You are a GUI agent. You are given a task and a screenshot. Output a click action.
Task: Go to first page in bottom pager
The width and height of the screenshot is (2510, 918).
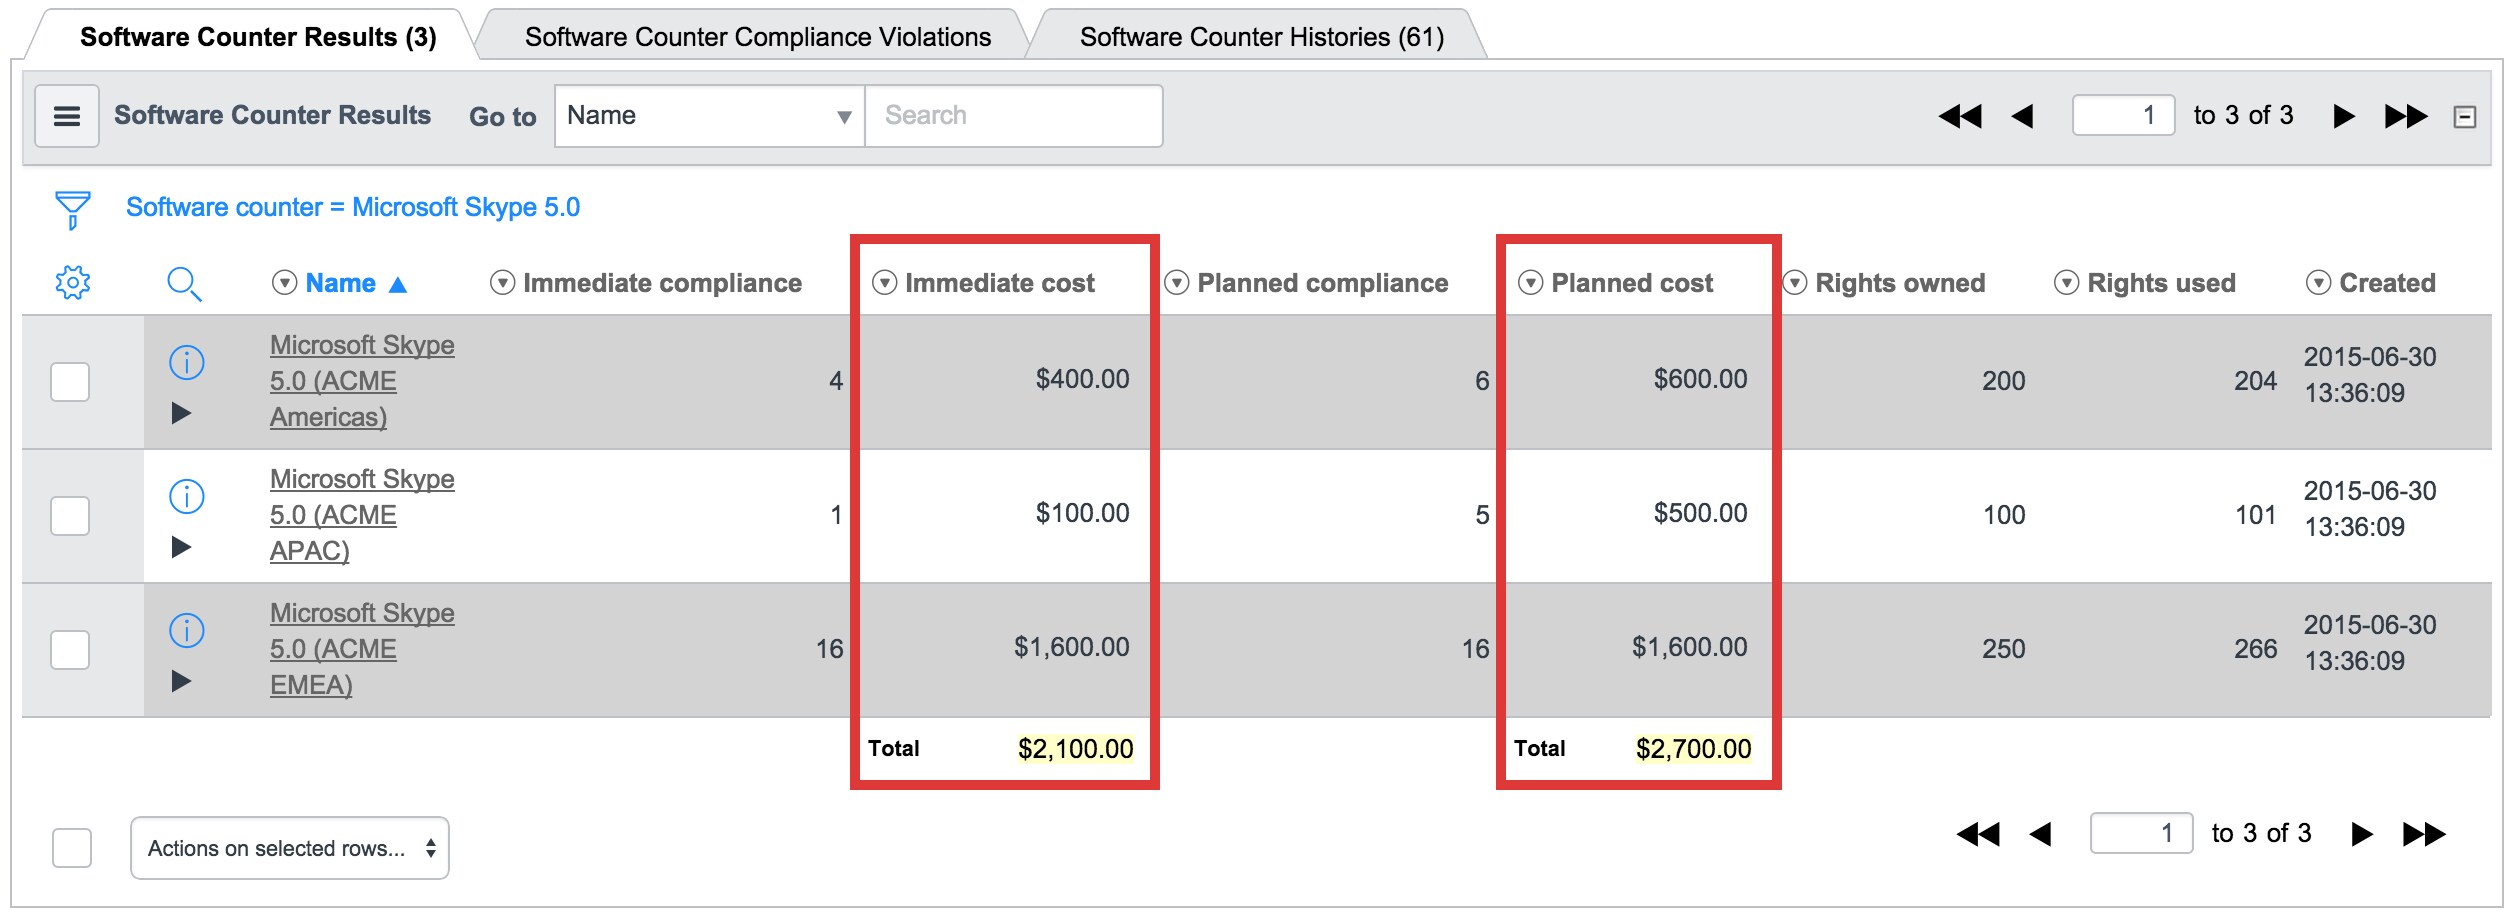[x=1978, y=834]
